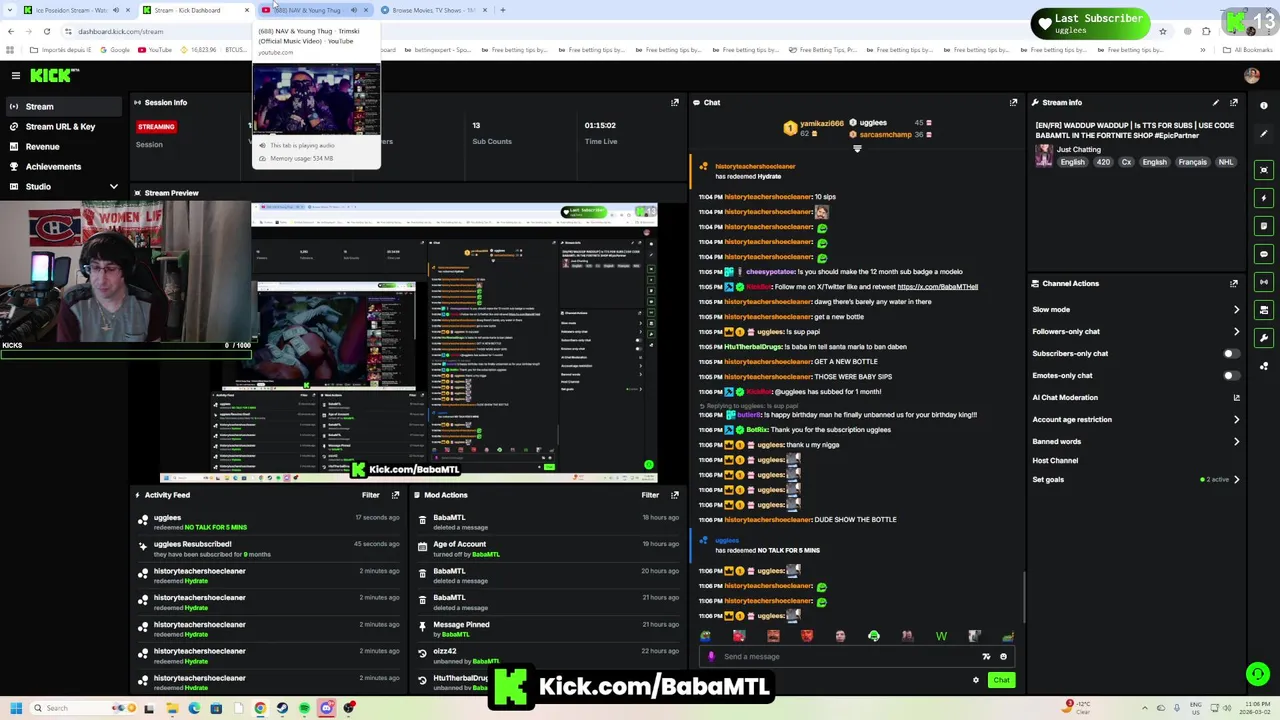Open AI Chat Moderation external link
The width and height of the screenshot is (1280, 720).
1236,398
